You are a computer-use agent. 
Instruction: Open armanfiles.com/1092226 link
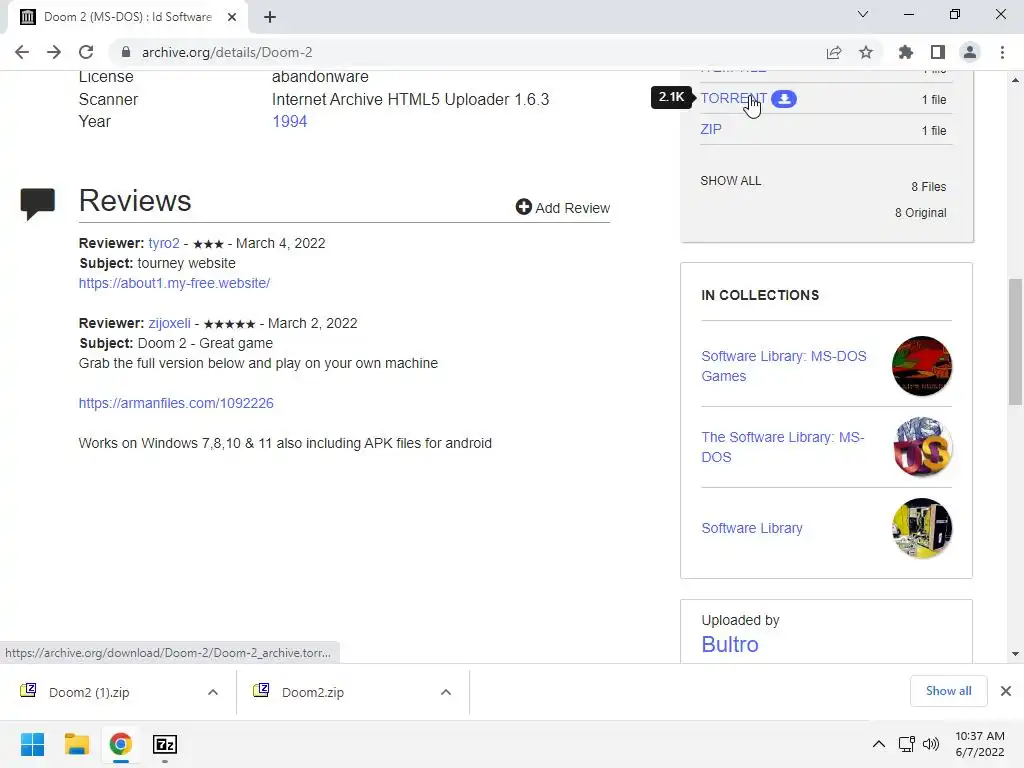[x=176, y=403]
